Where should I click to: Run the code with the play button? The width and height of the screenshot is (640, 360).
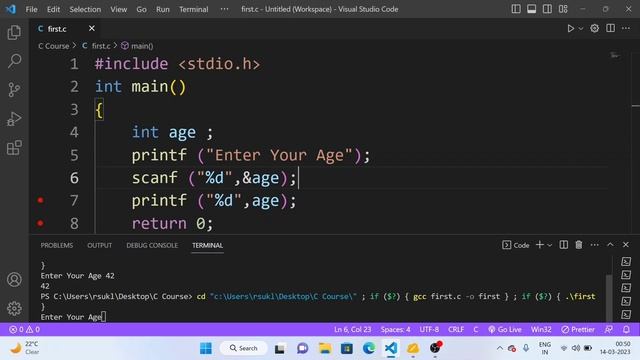tap(571, 29)
